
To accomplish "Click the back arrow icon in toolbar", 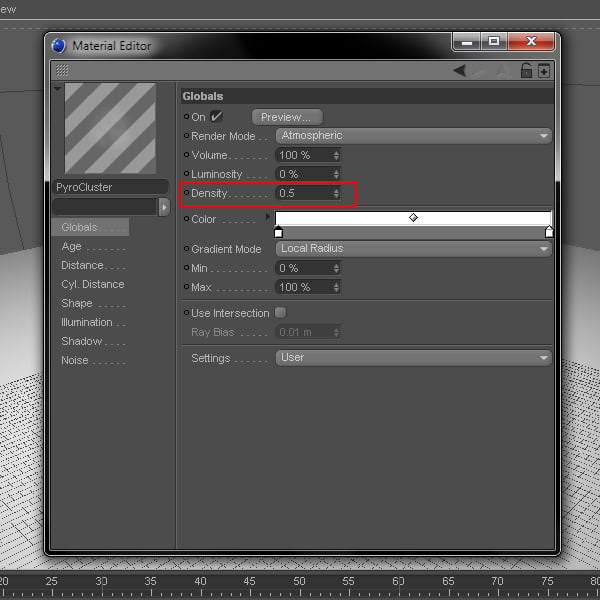I will point(459,71).
